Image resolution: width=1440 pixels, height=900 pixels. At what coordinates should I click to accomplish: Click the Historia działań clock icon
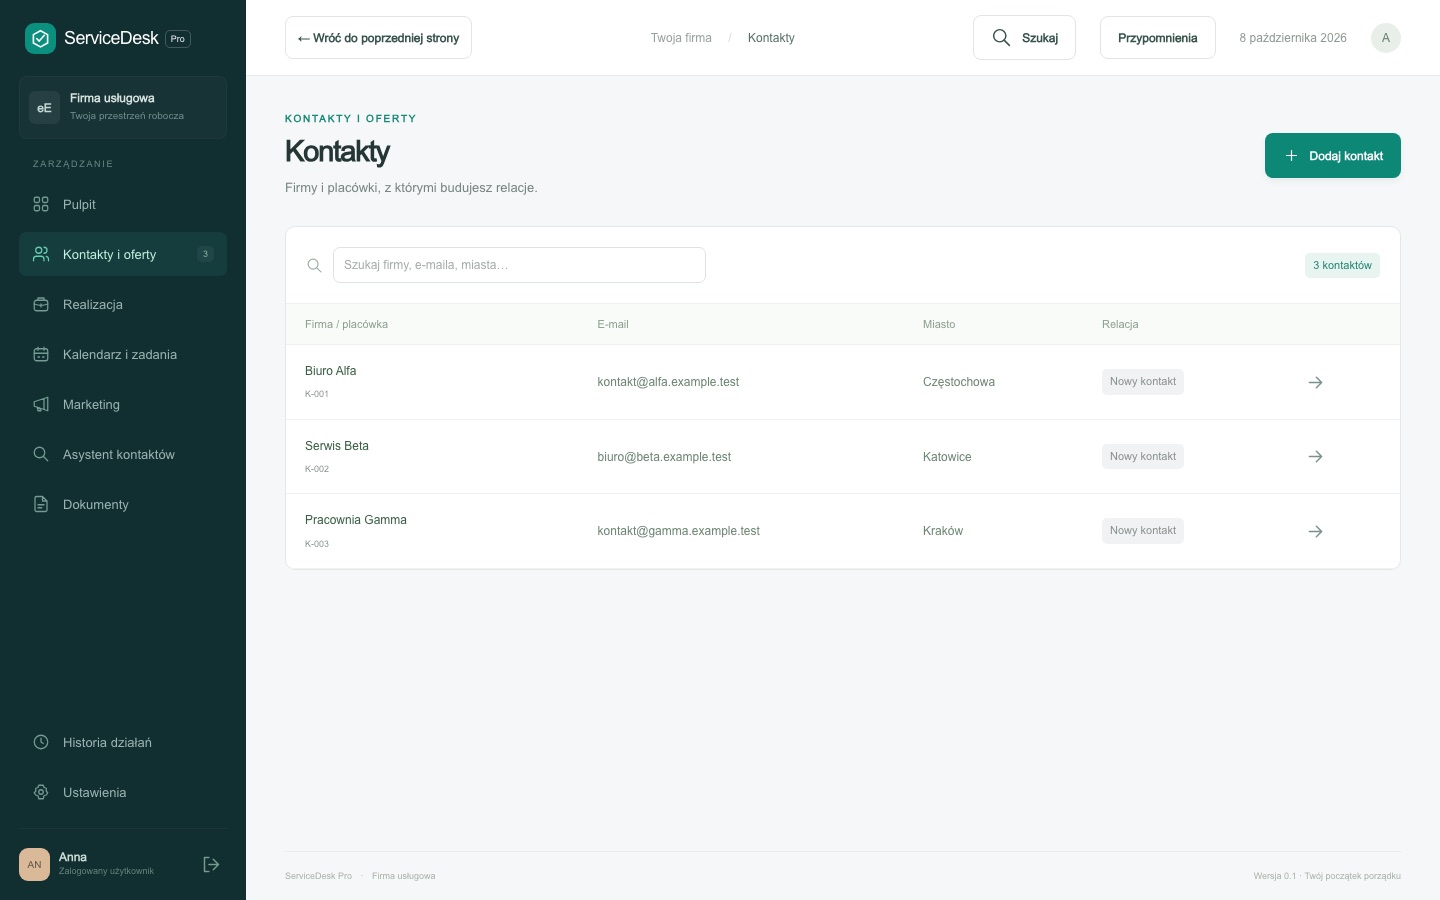coord(41,742)
